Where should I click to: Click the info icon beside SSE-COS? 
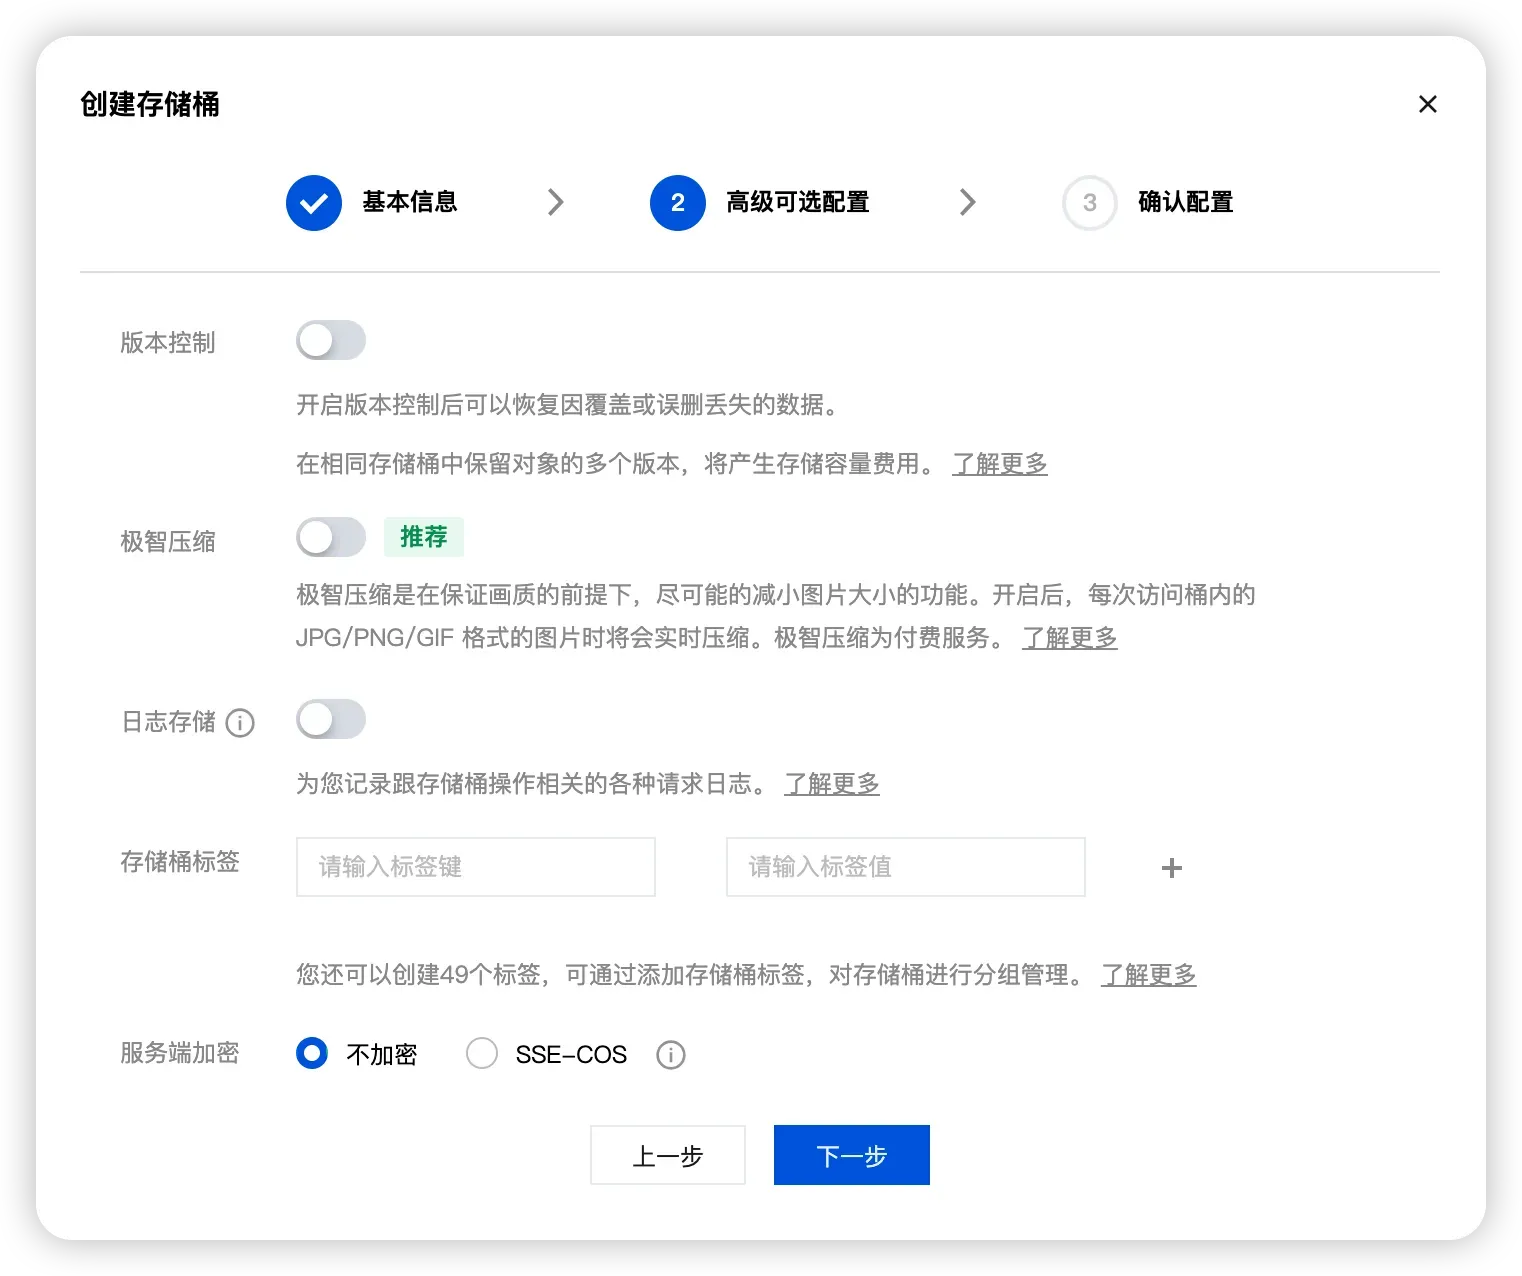pyautogui.click(x=670, y=1055)
